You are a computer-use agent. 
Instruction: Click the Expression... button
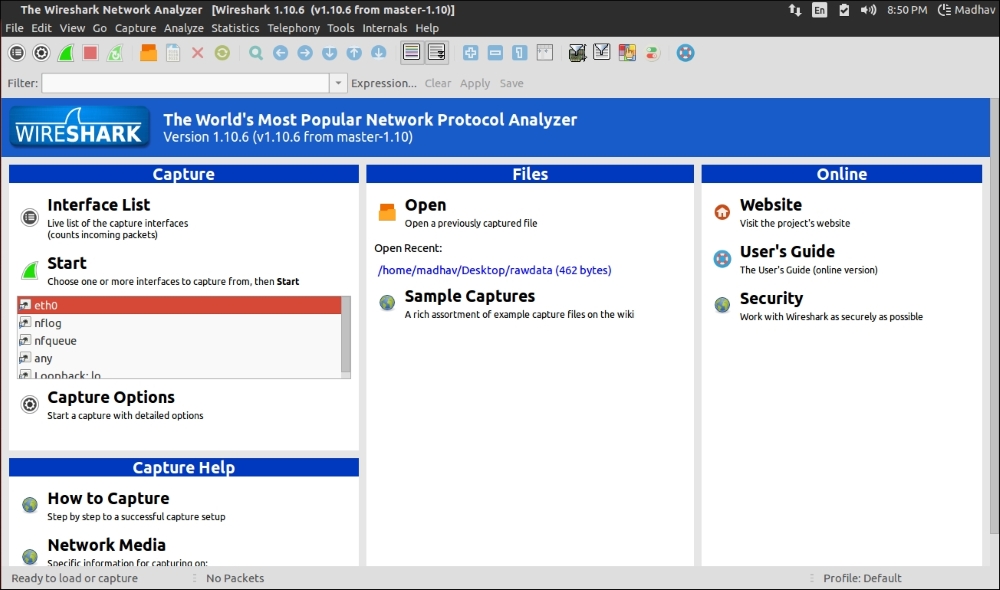(x=383, y=83)
